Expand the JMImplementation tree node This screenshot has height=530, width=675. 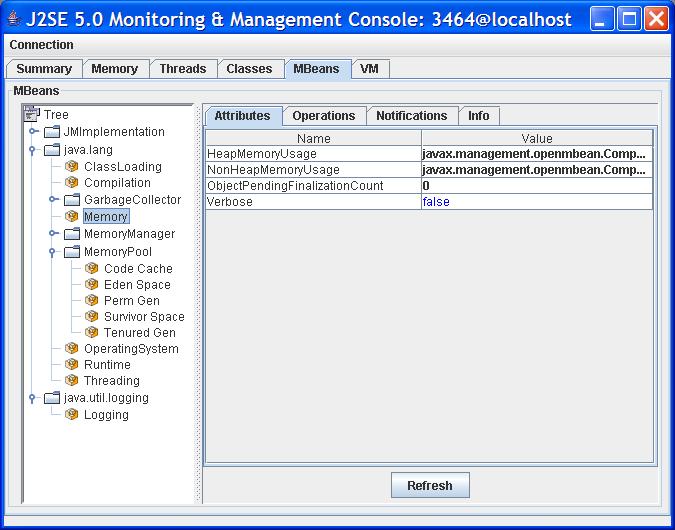pyautogui.click(x=33, y=132)
